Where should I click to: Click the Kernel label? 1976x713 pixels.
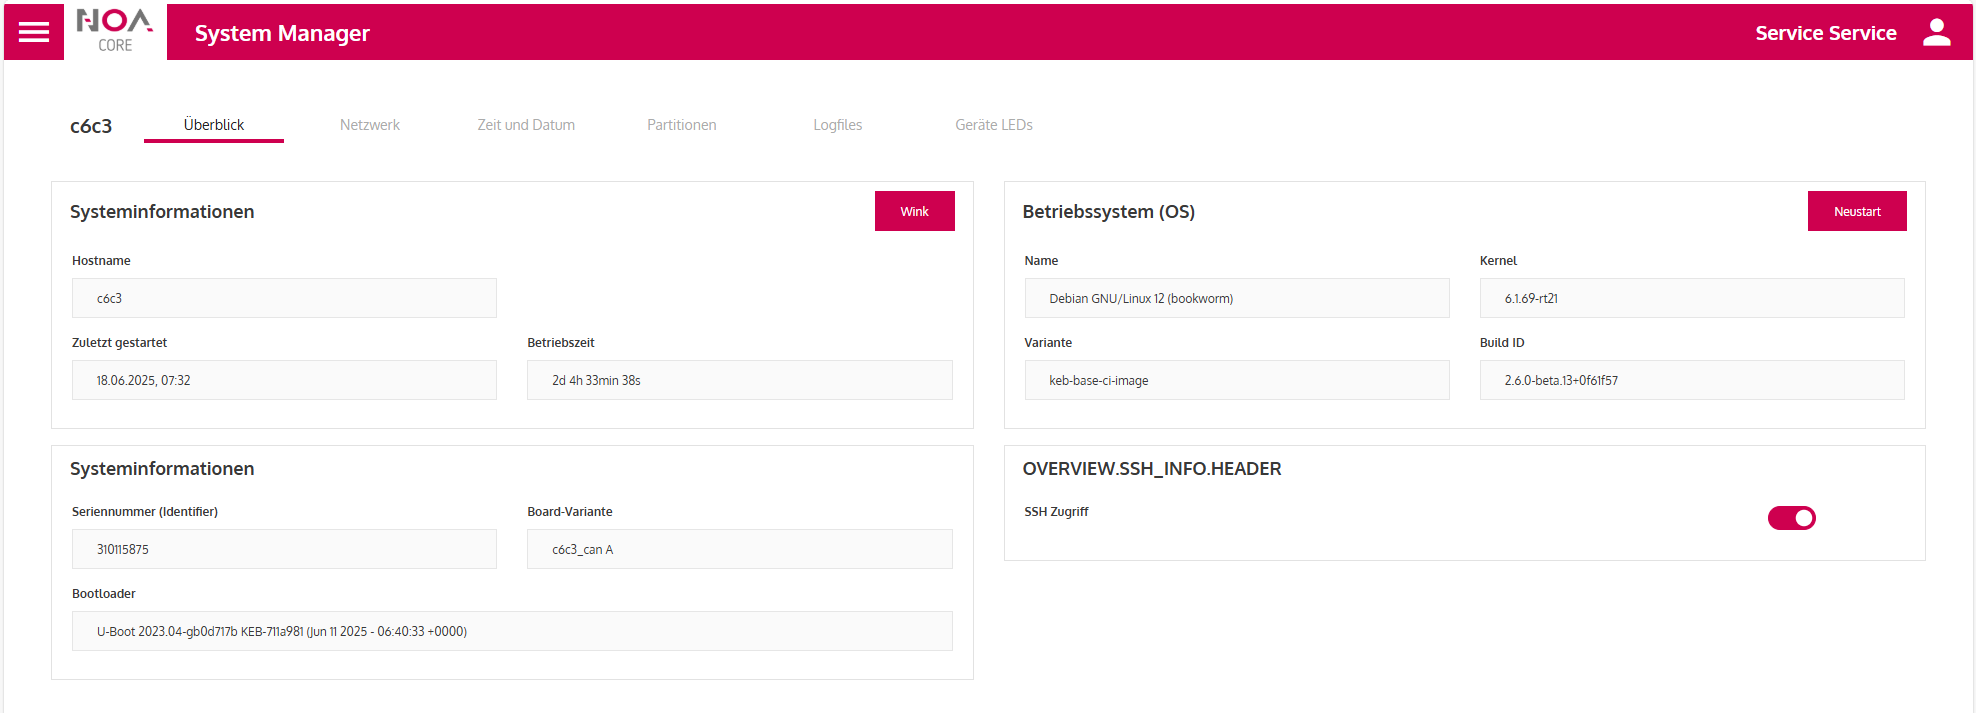(1498, 260)
